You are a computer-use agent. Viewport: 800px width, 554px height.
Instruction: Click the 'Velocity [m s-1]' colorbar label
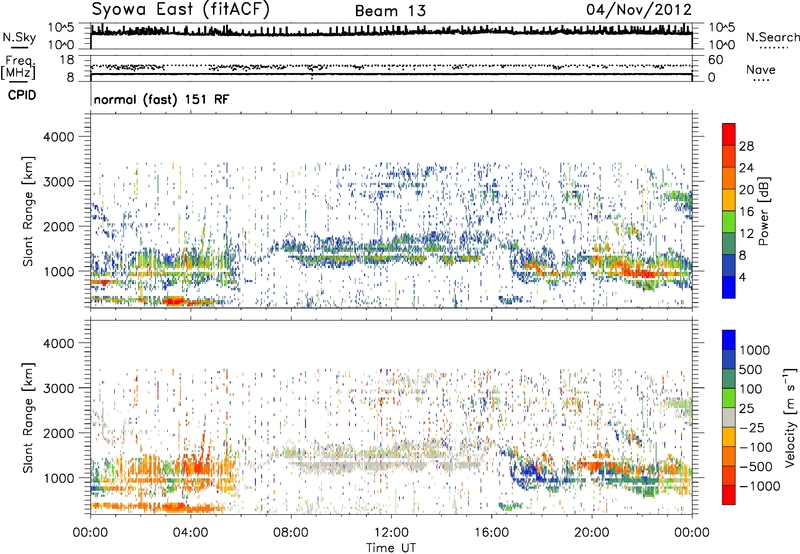pos(790,417)
